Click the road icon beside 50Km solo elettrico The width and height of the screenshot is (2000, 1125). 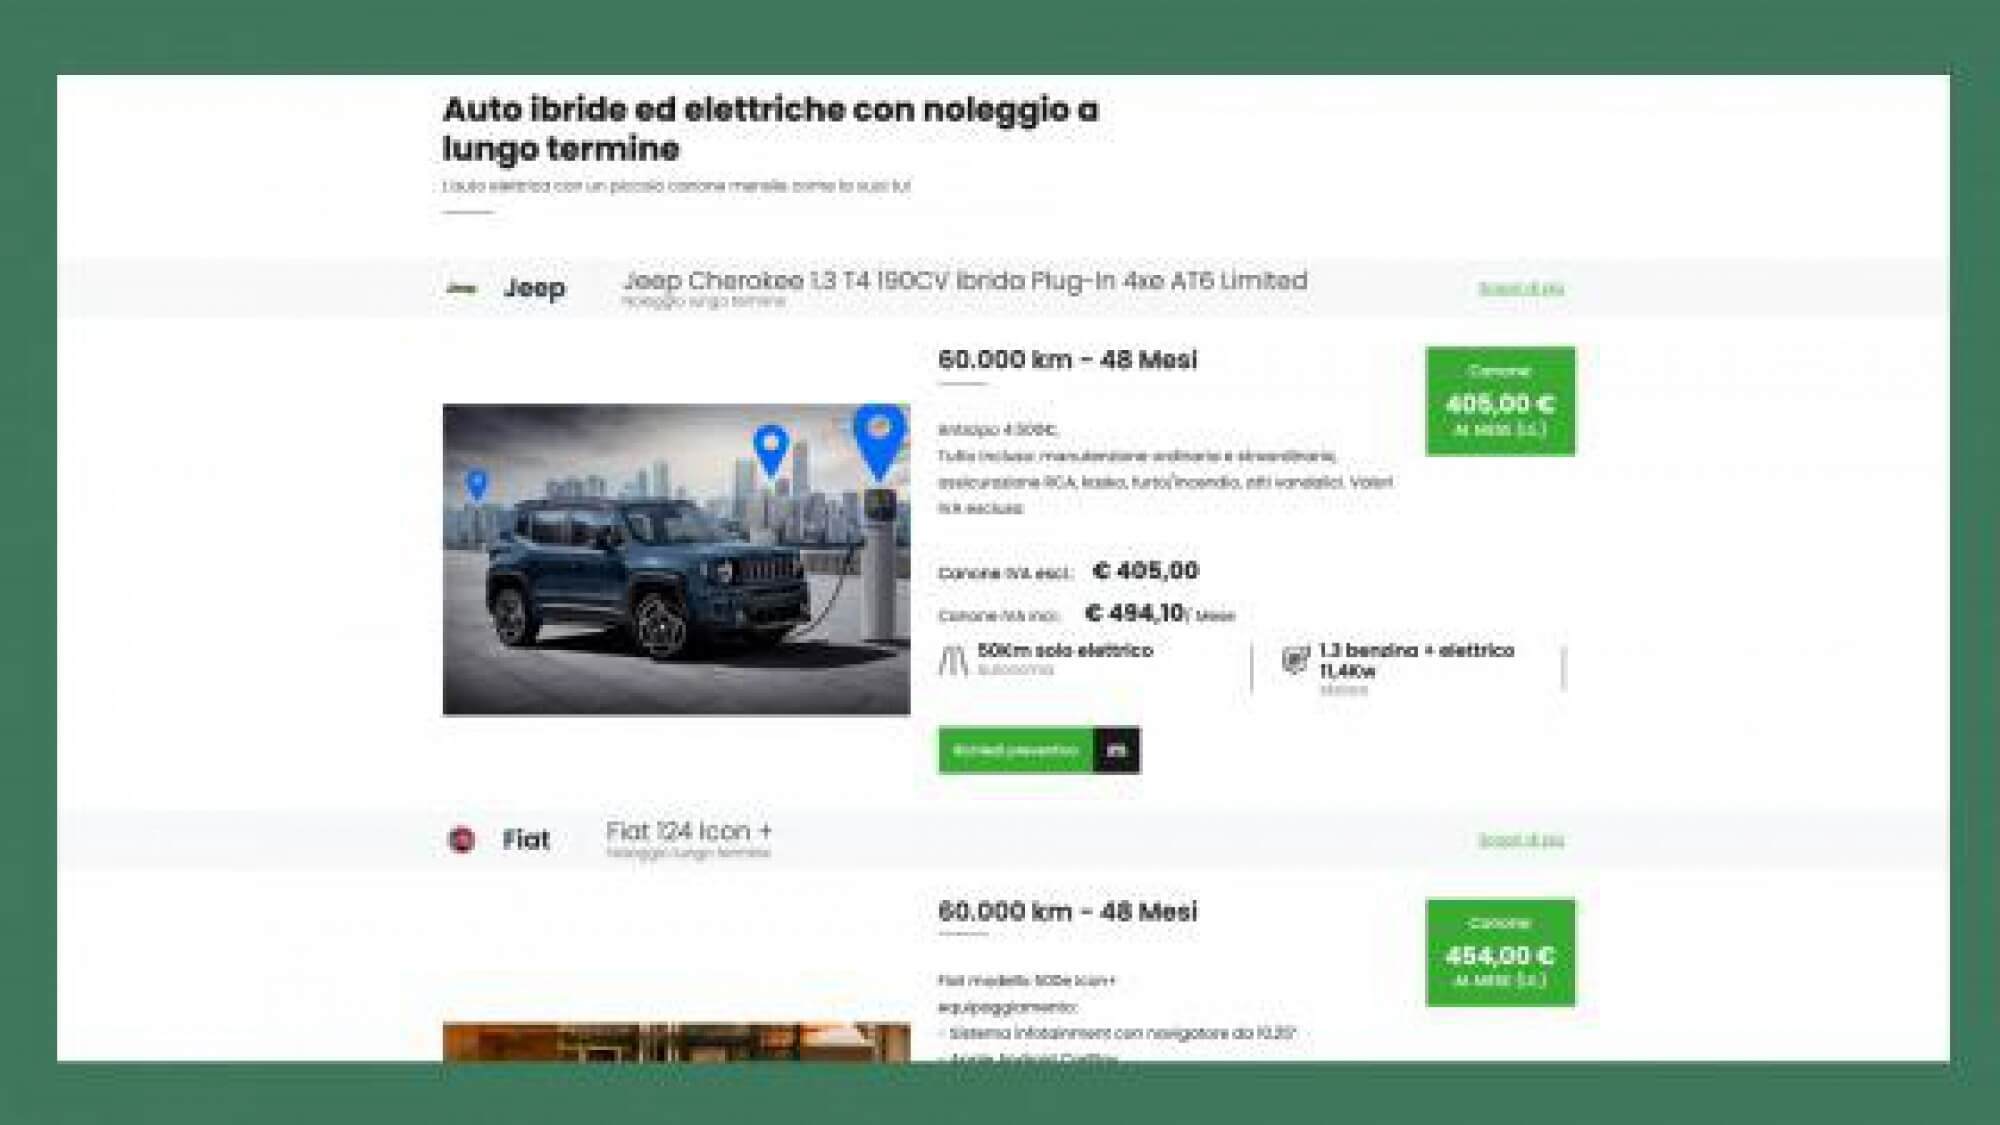click(x=954, y=660)
